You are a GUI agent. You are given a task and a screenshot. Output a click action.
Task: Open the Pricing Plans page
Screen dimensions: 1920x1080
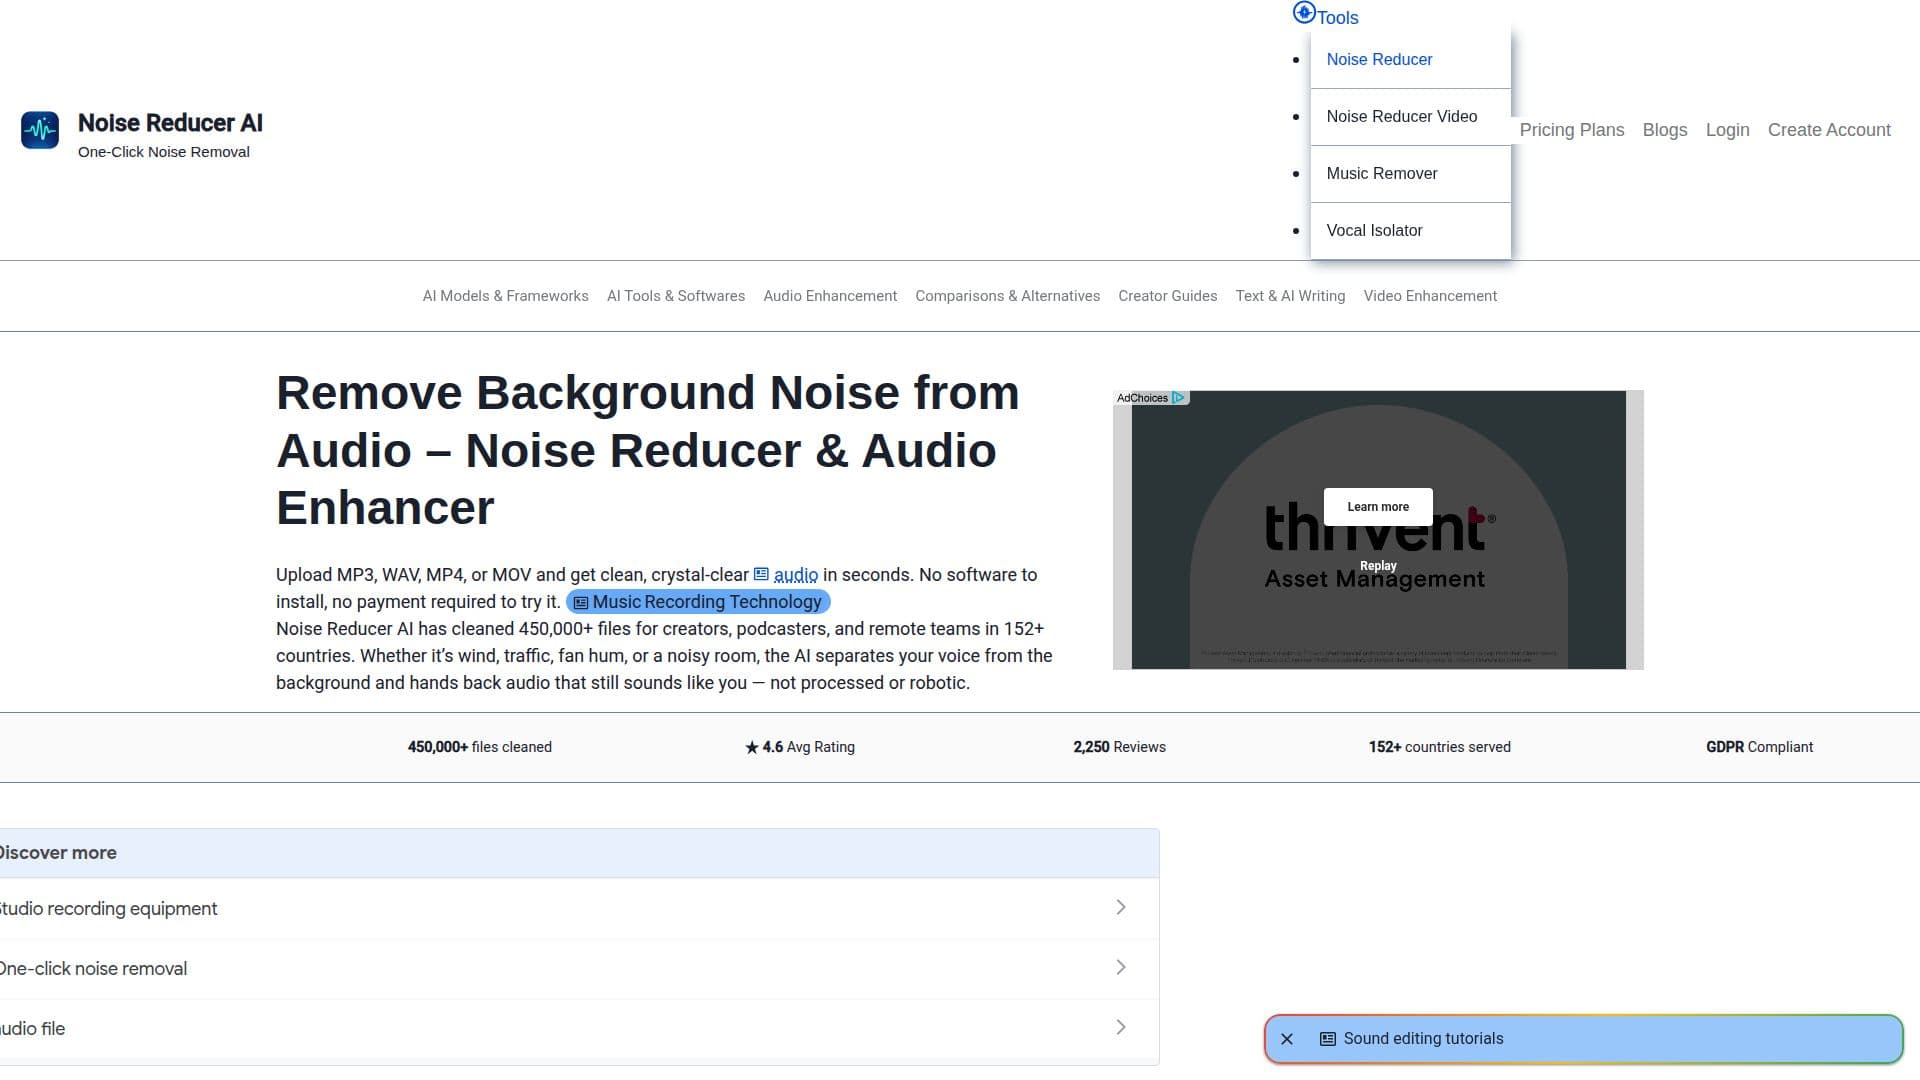pos(1571,130)
